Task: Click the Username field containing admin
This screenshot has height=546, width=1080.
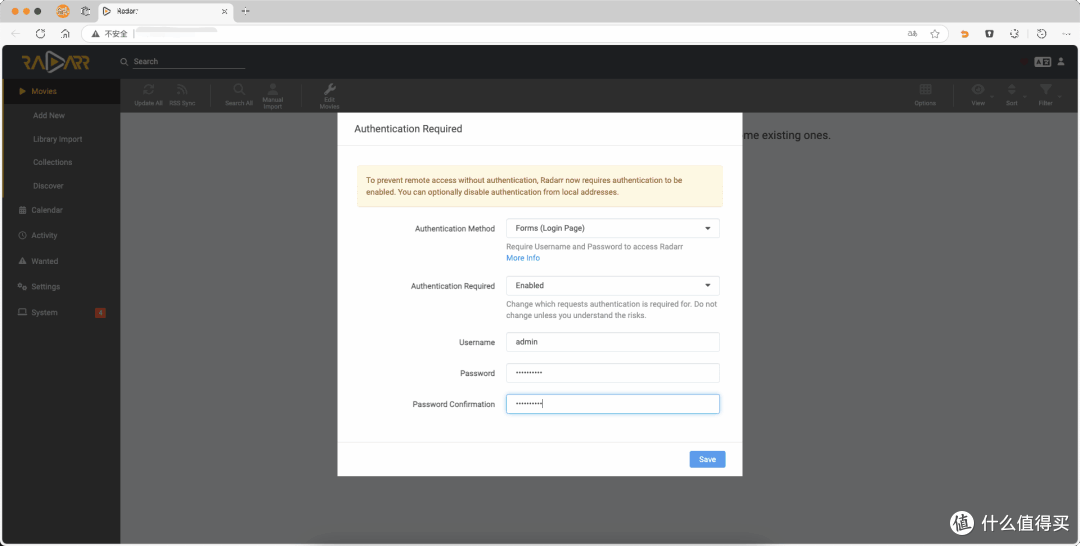Action: click(x=612, y=342)
